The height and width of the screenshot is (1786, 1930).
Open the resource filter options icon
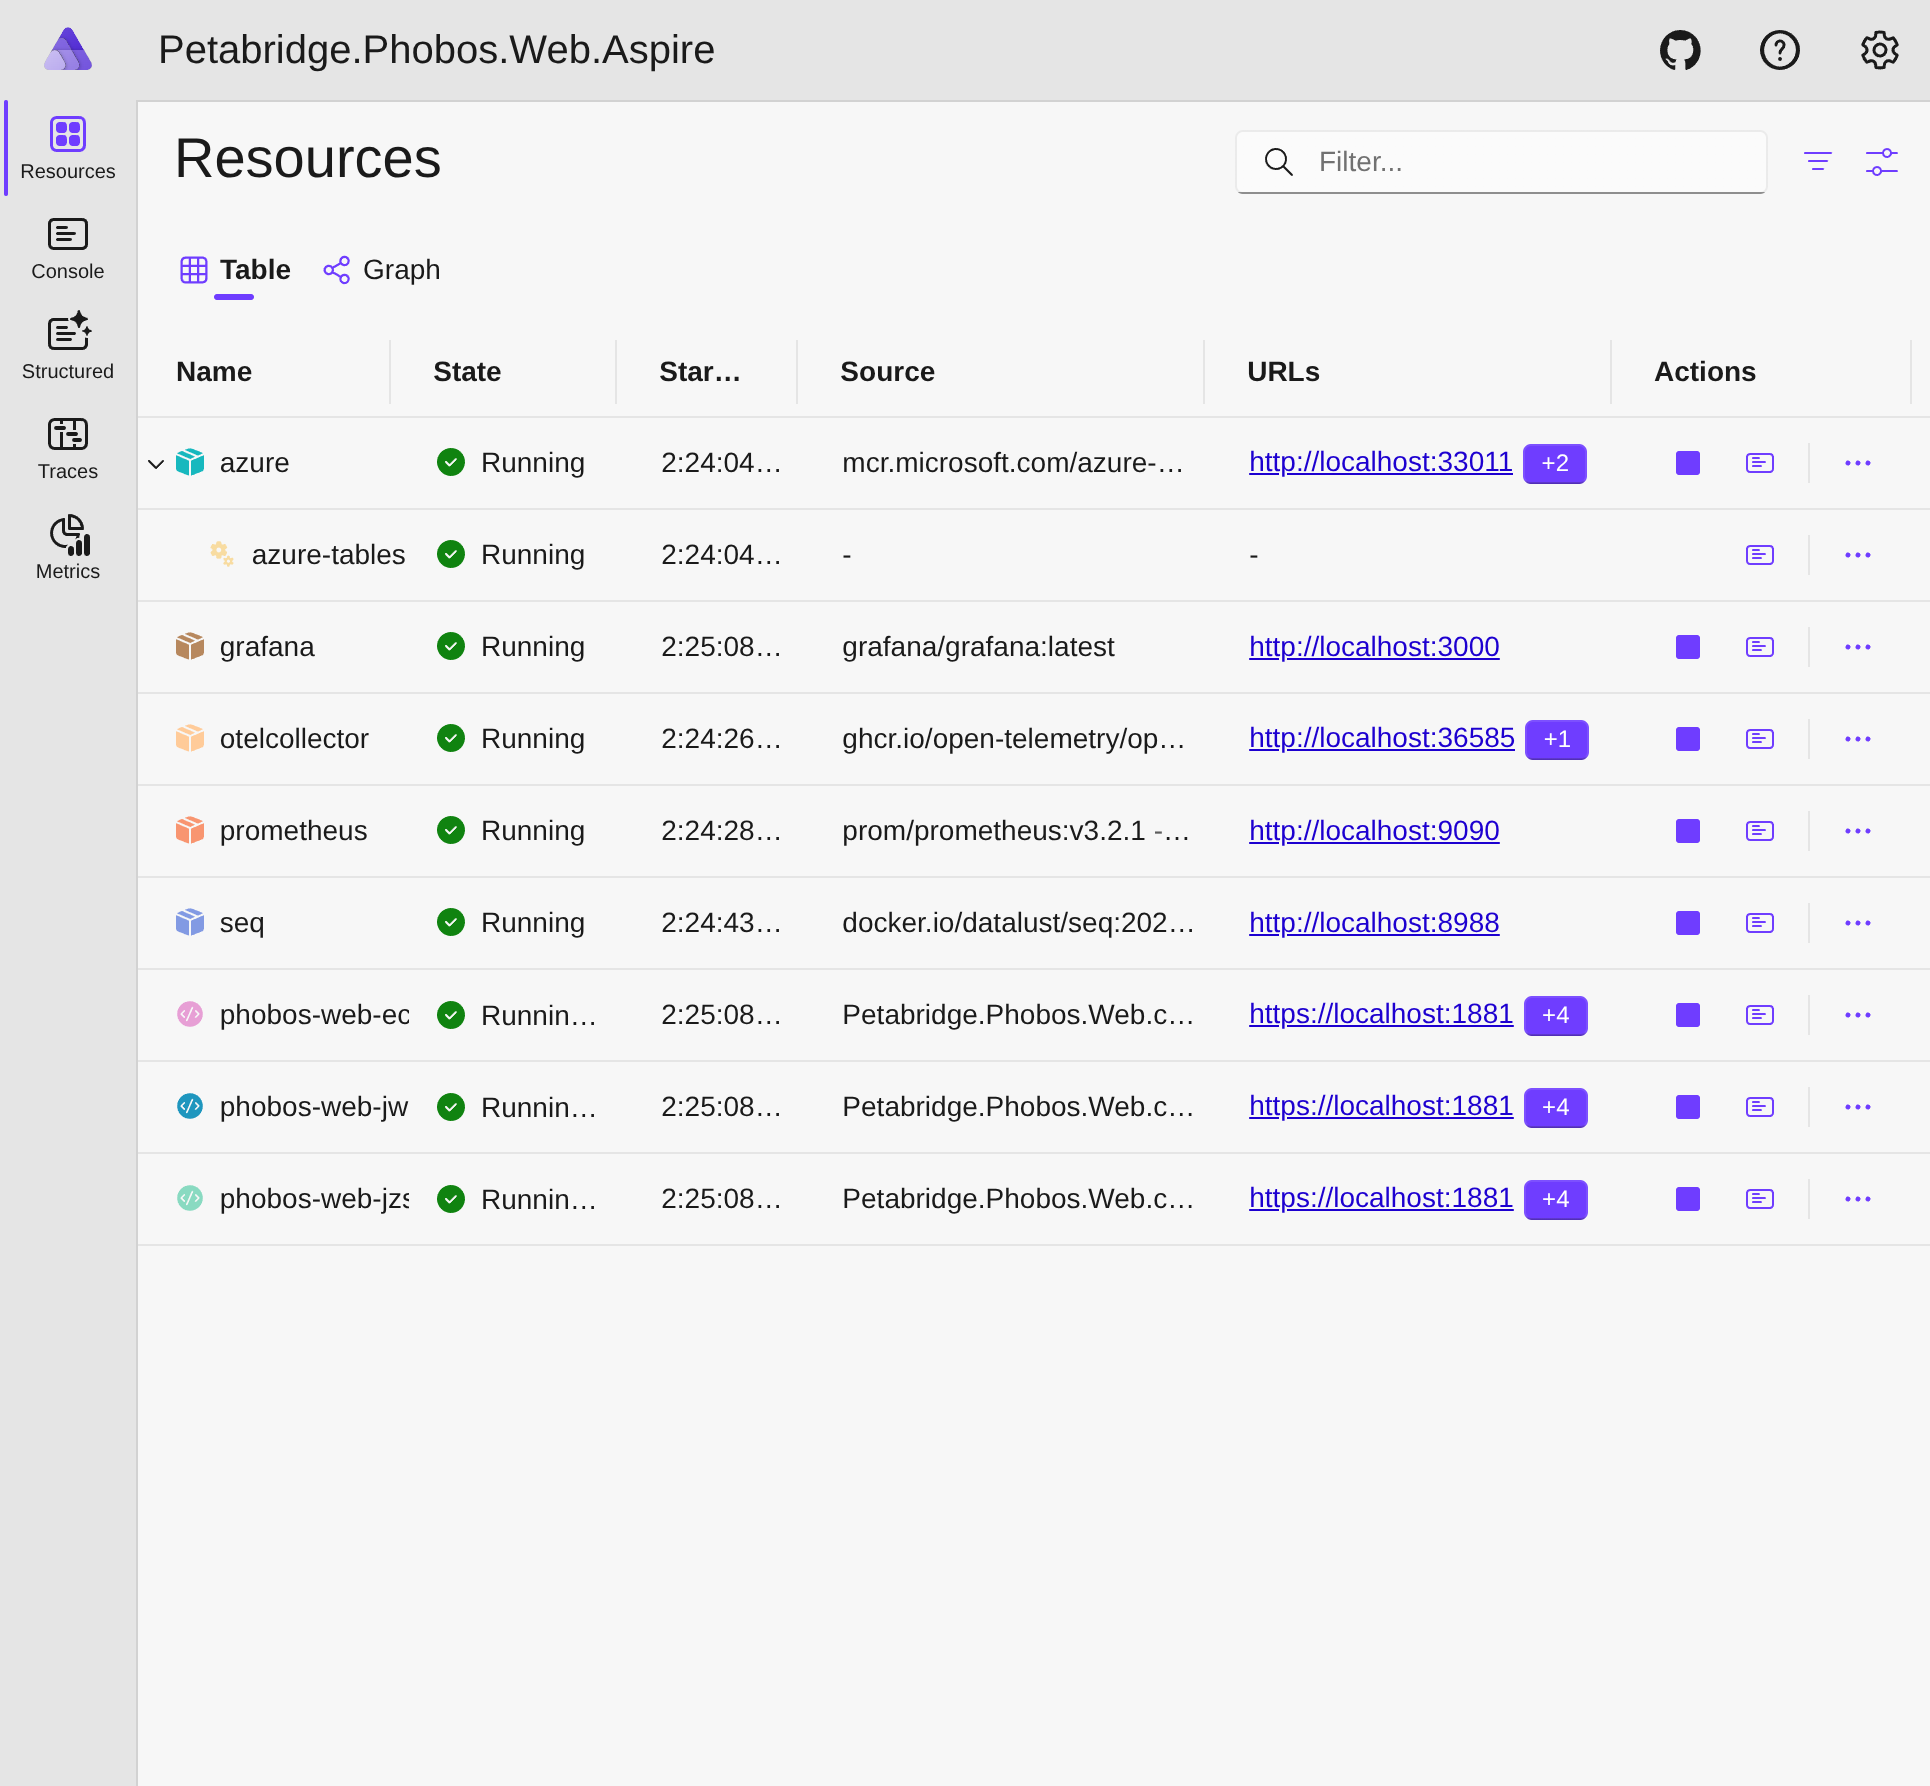tap(1818, 161)
